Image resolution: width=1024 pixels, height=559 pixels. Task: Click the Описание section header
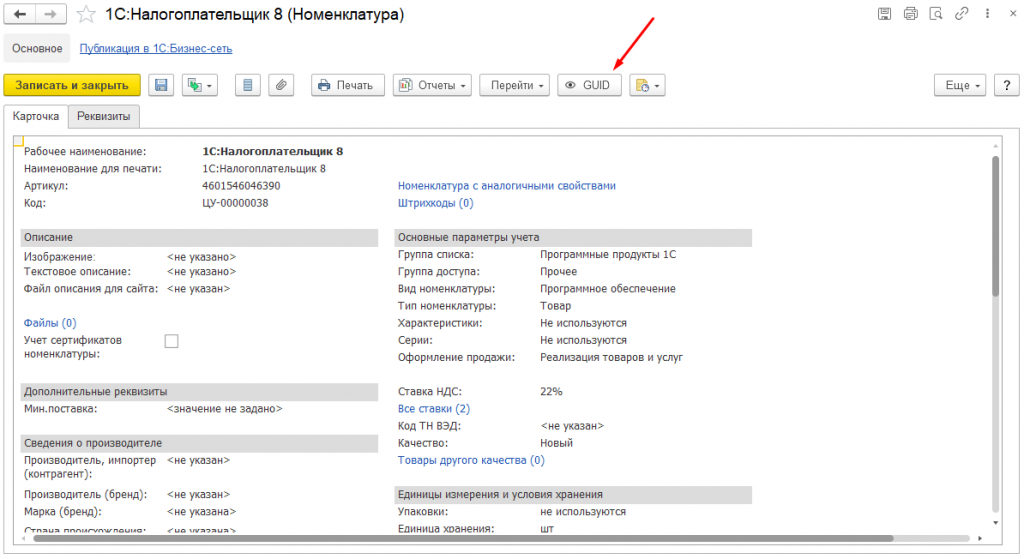(x=199, y=238)
